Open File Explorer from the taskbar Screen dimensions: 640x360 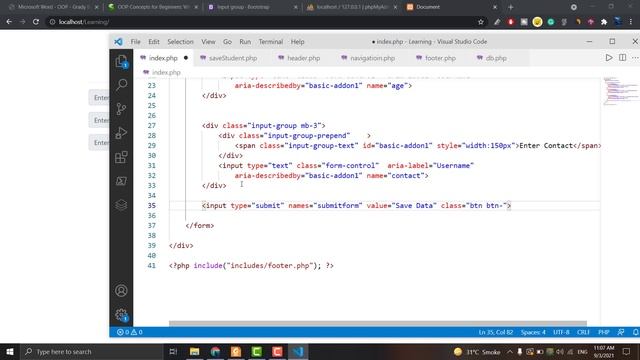coord(194,351)
